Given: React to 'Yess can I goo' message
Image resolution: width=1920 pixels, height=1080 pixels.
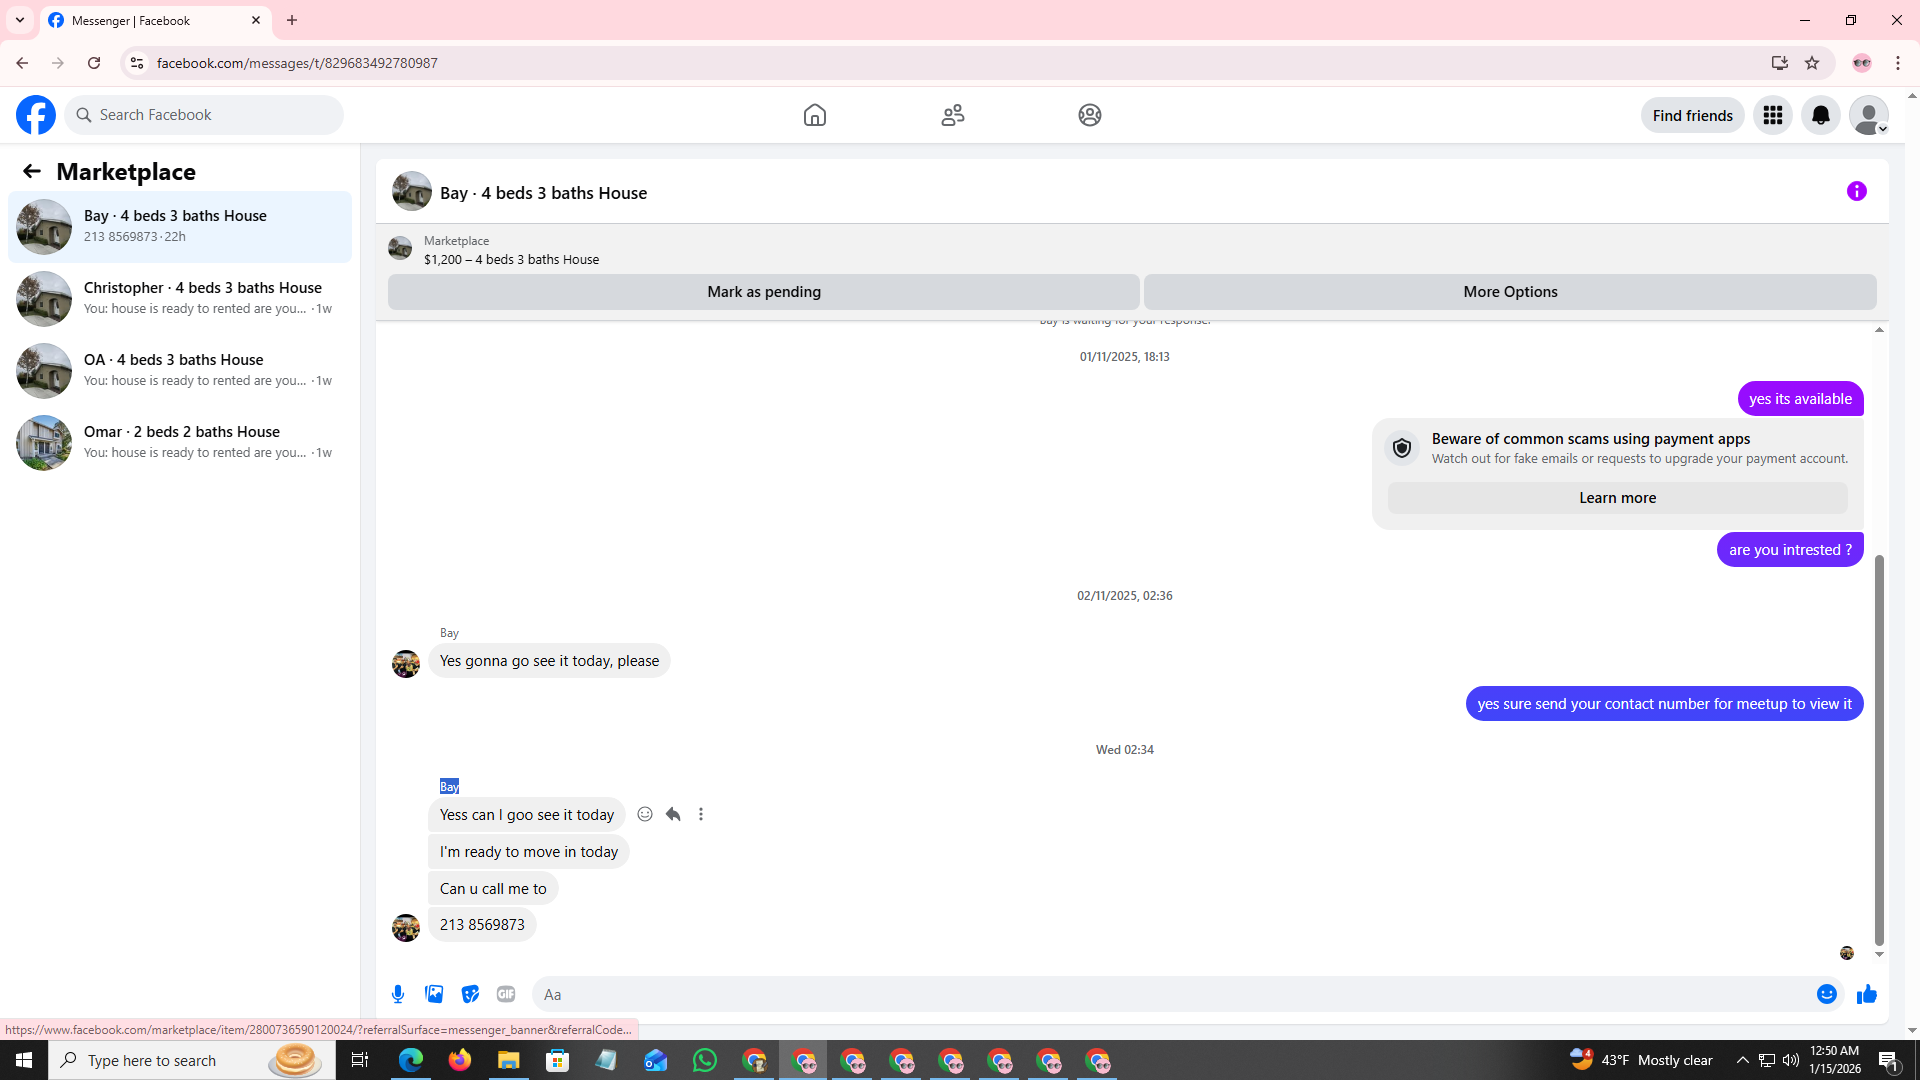Looking at the screenshot, I should [645, 814].
